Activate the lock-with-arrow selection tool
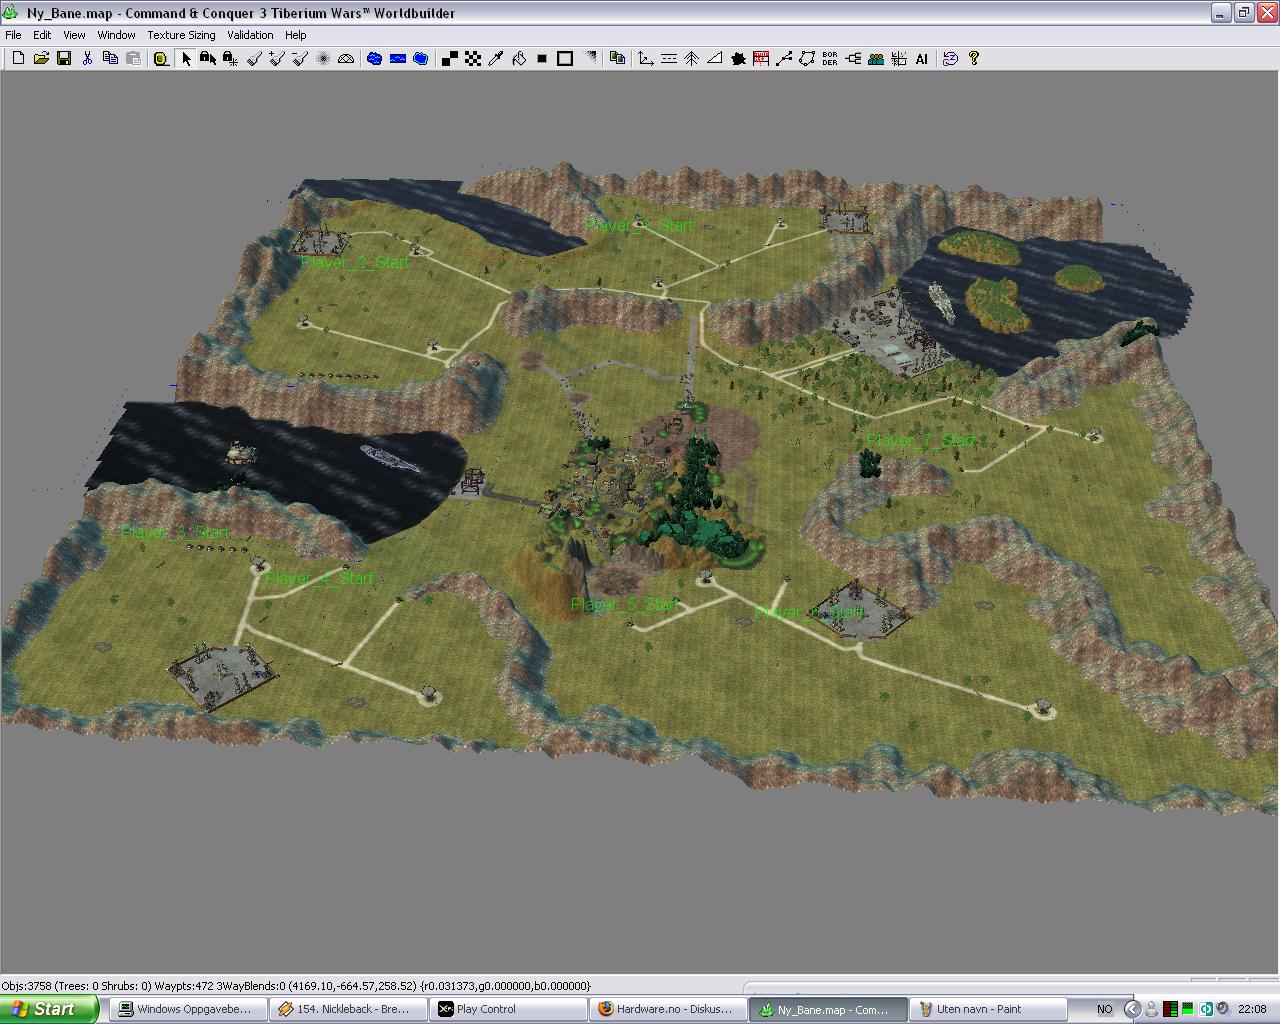 point(208,59)
